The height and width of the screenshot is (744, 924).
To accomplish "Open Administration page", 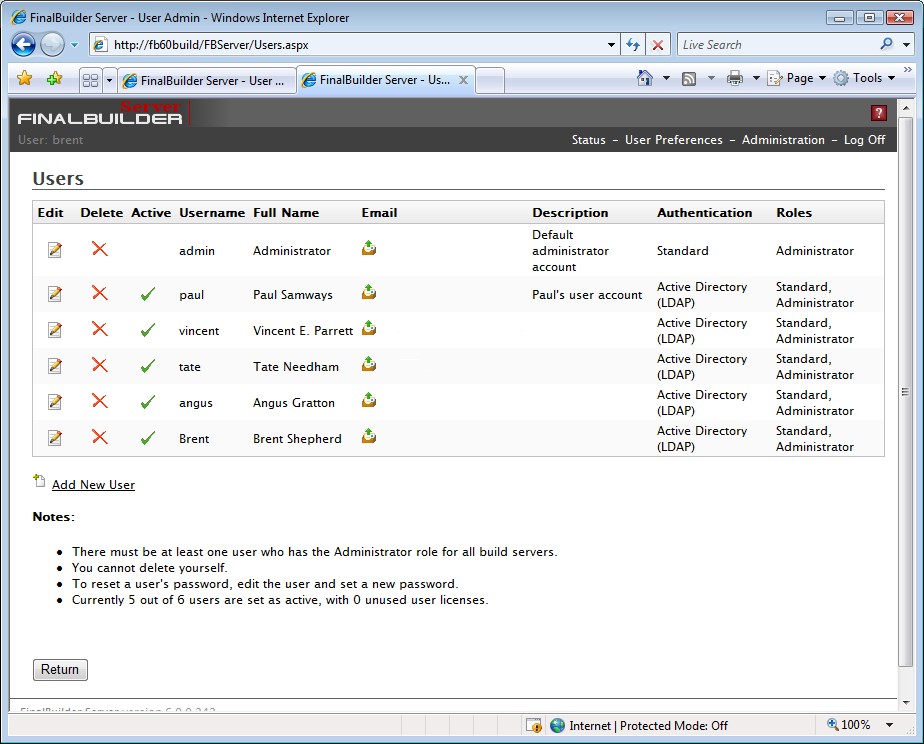I will pyautogui.click(x=783, y=140).
